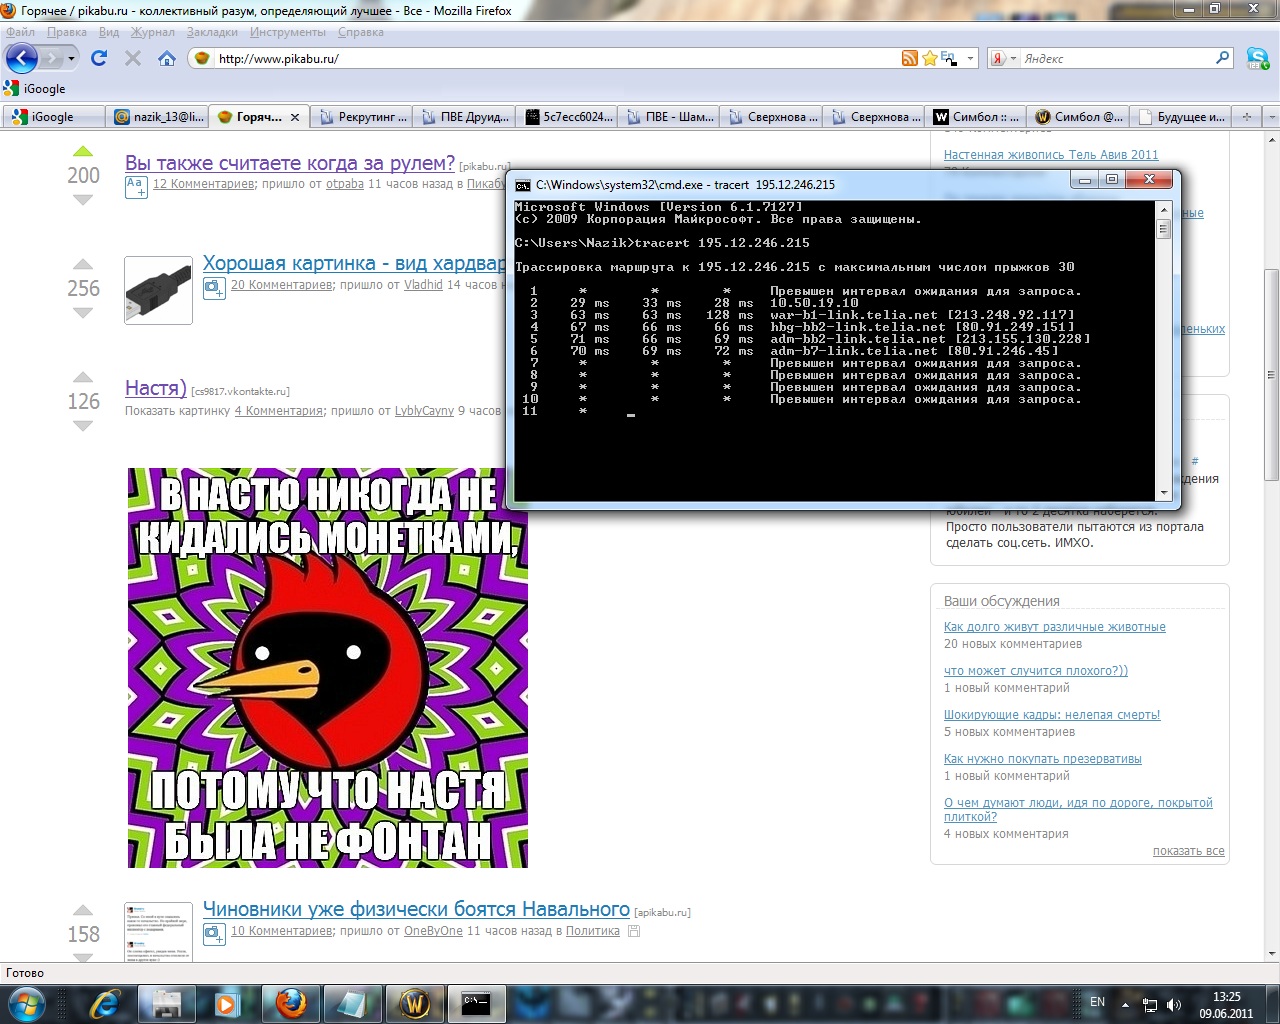
Task: Open the Правка menu
Action: coord(67,32)
